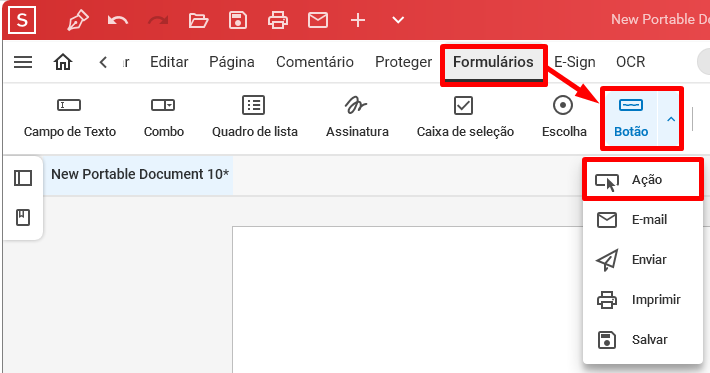Collapse the Botão dropdown arrow
This screenshot has width=710, height=373.
[x=671, y=120]
